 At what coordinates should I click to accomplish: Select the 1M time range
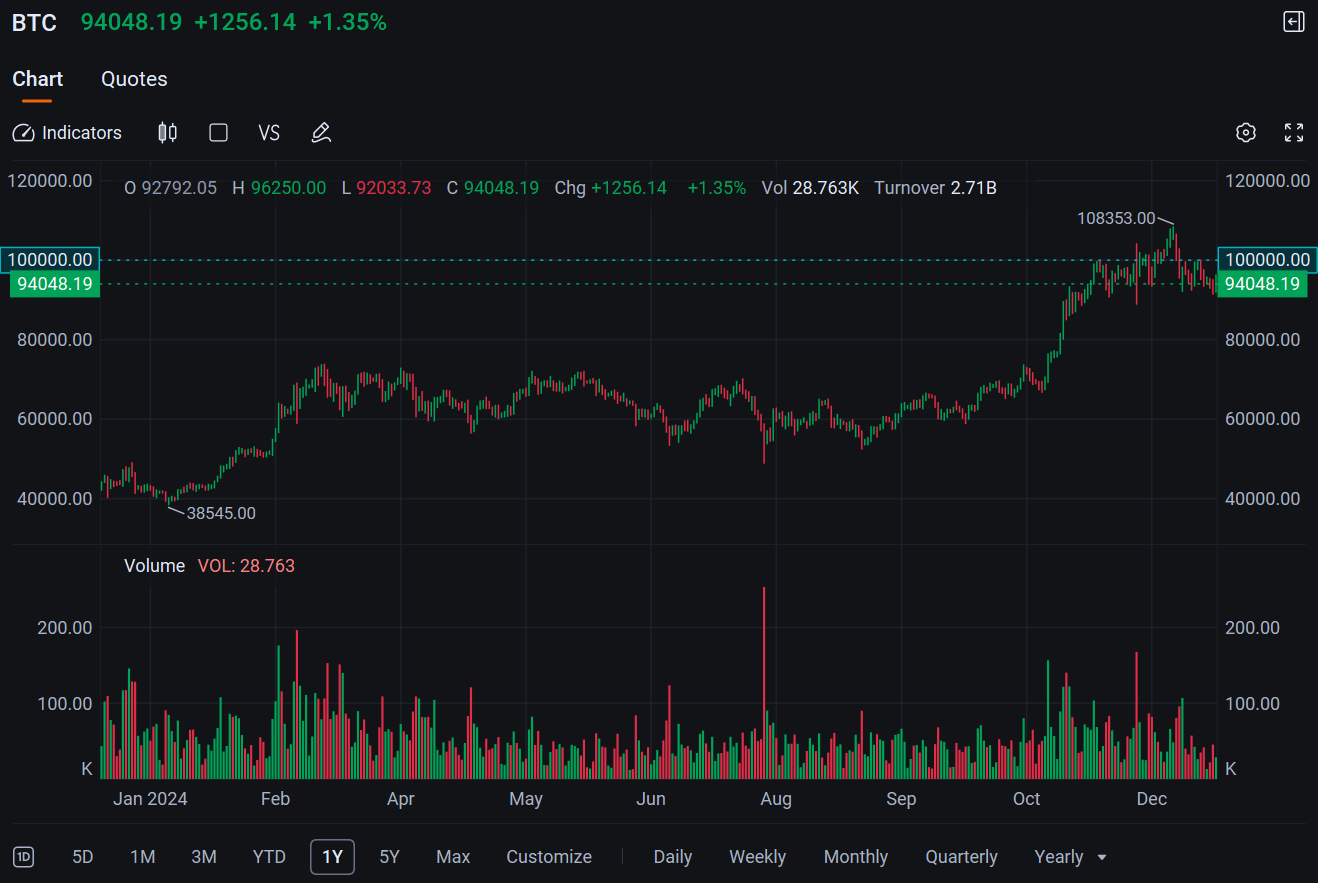pos(143,857)
